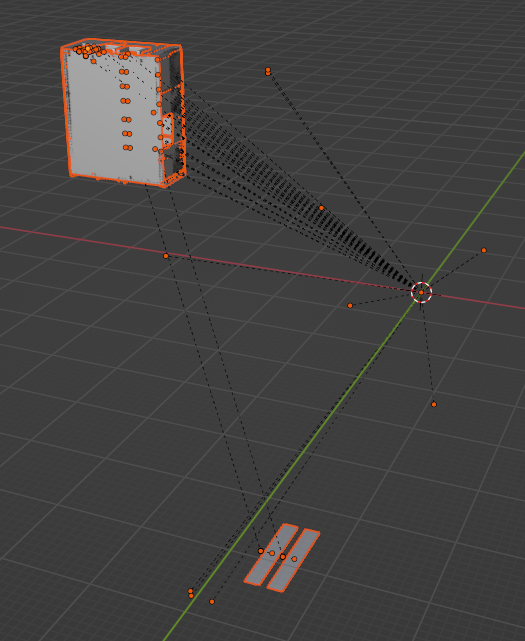Image resolution: width=525 pixels, height=641 pixels.
Task: Select the gray box-shaped mesh object
Action: point(123,113)
